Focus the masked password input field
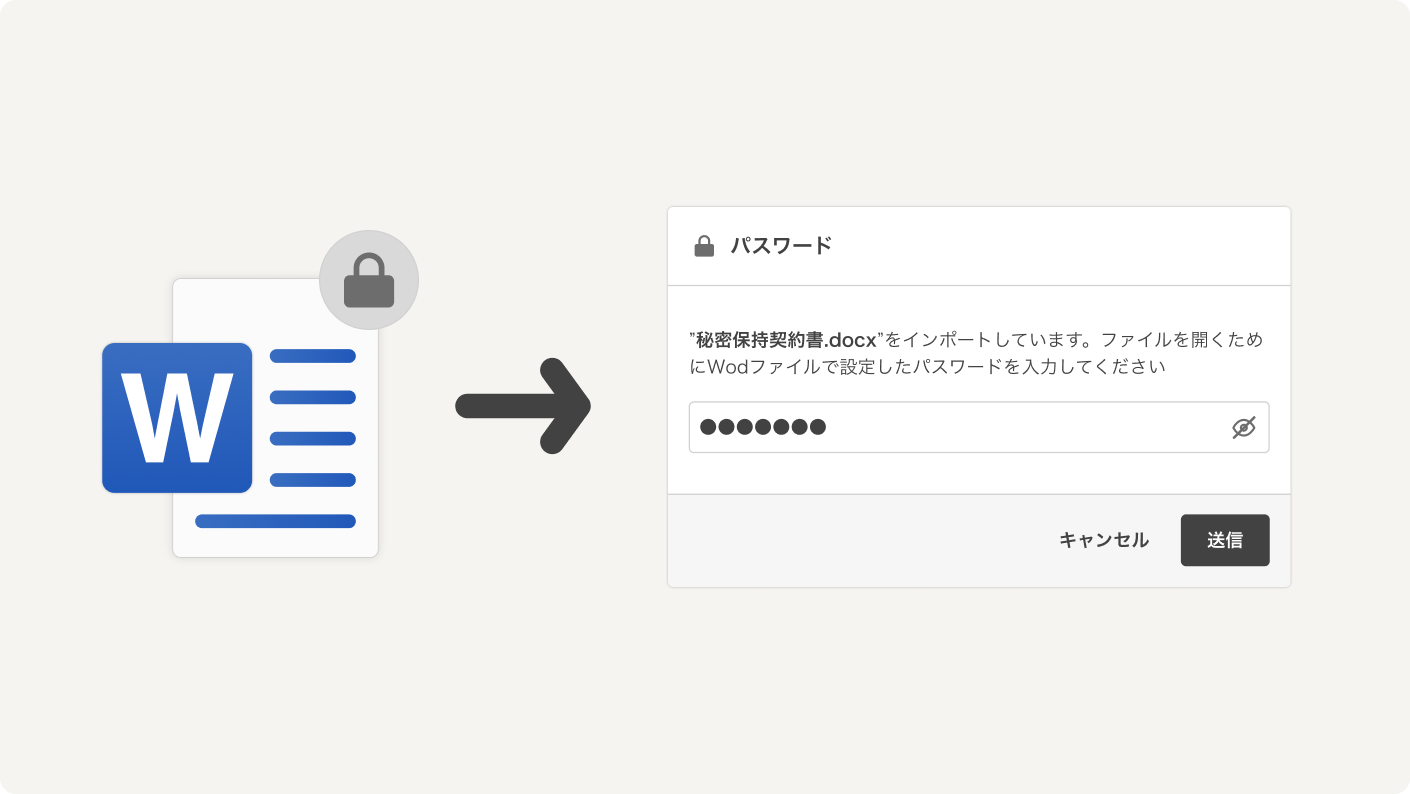The height and width of the screenshot is (794, 1410). [x=1000, y=428]
